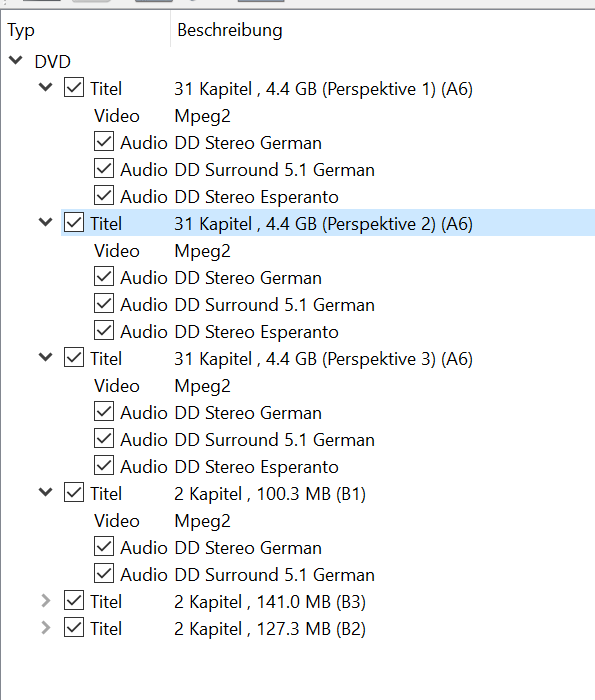The width and height of the screenshot is (595, 700).
Task: Click the Beschreibung column header
Action: coord(383,30)
